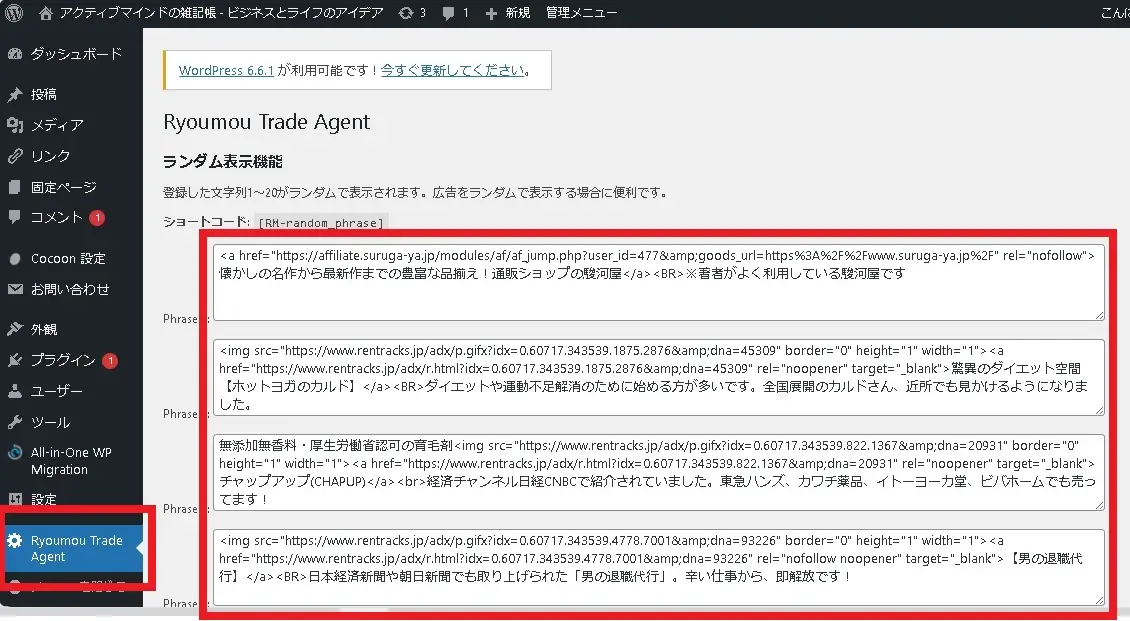
Task: Click the 外観 brush icon
Action: pos(14,329)
